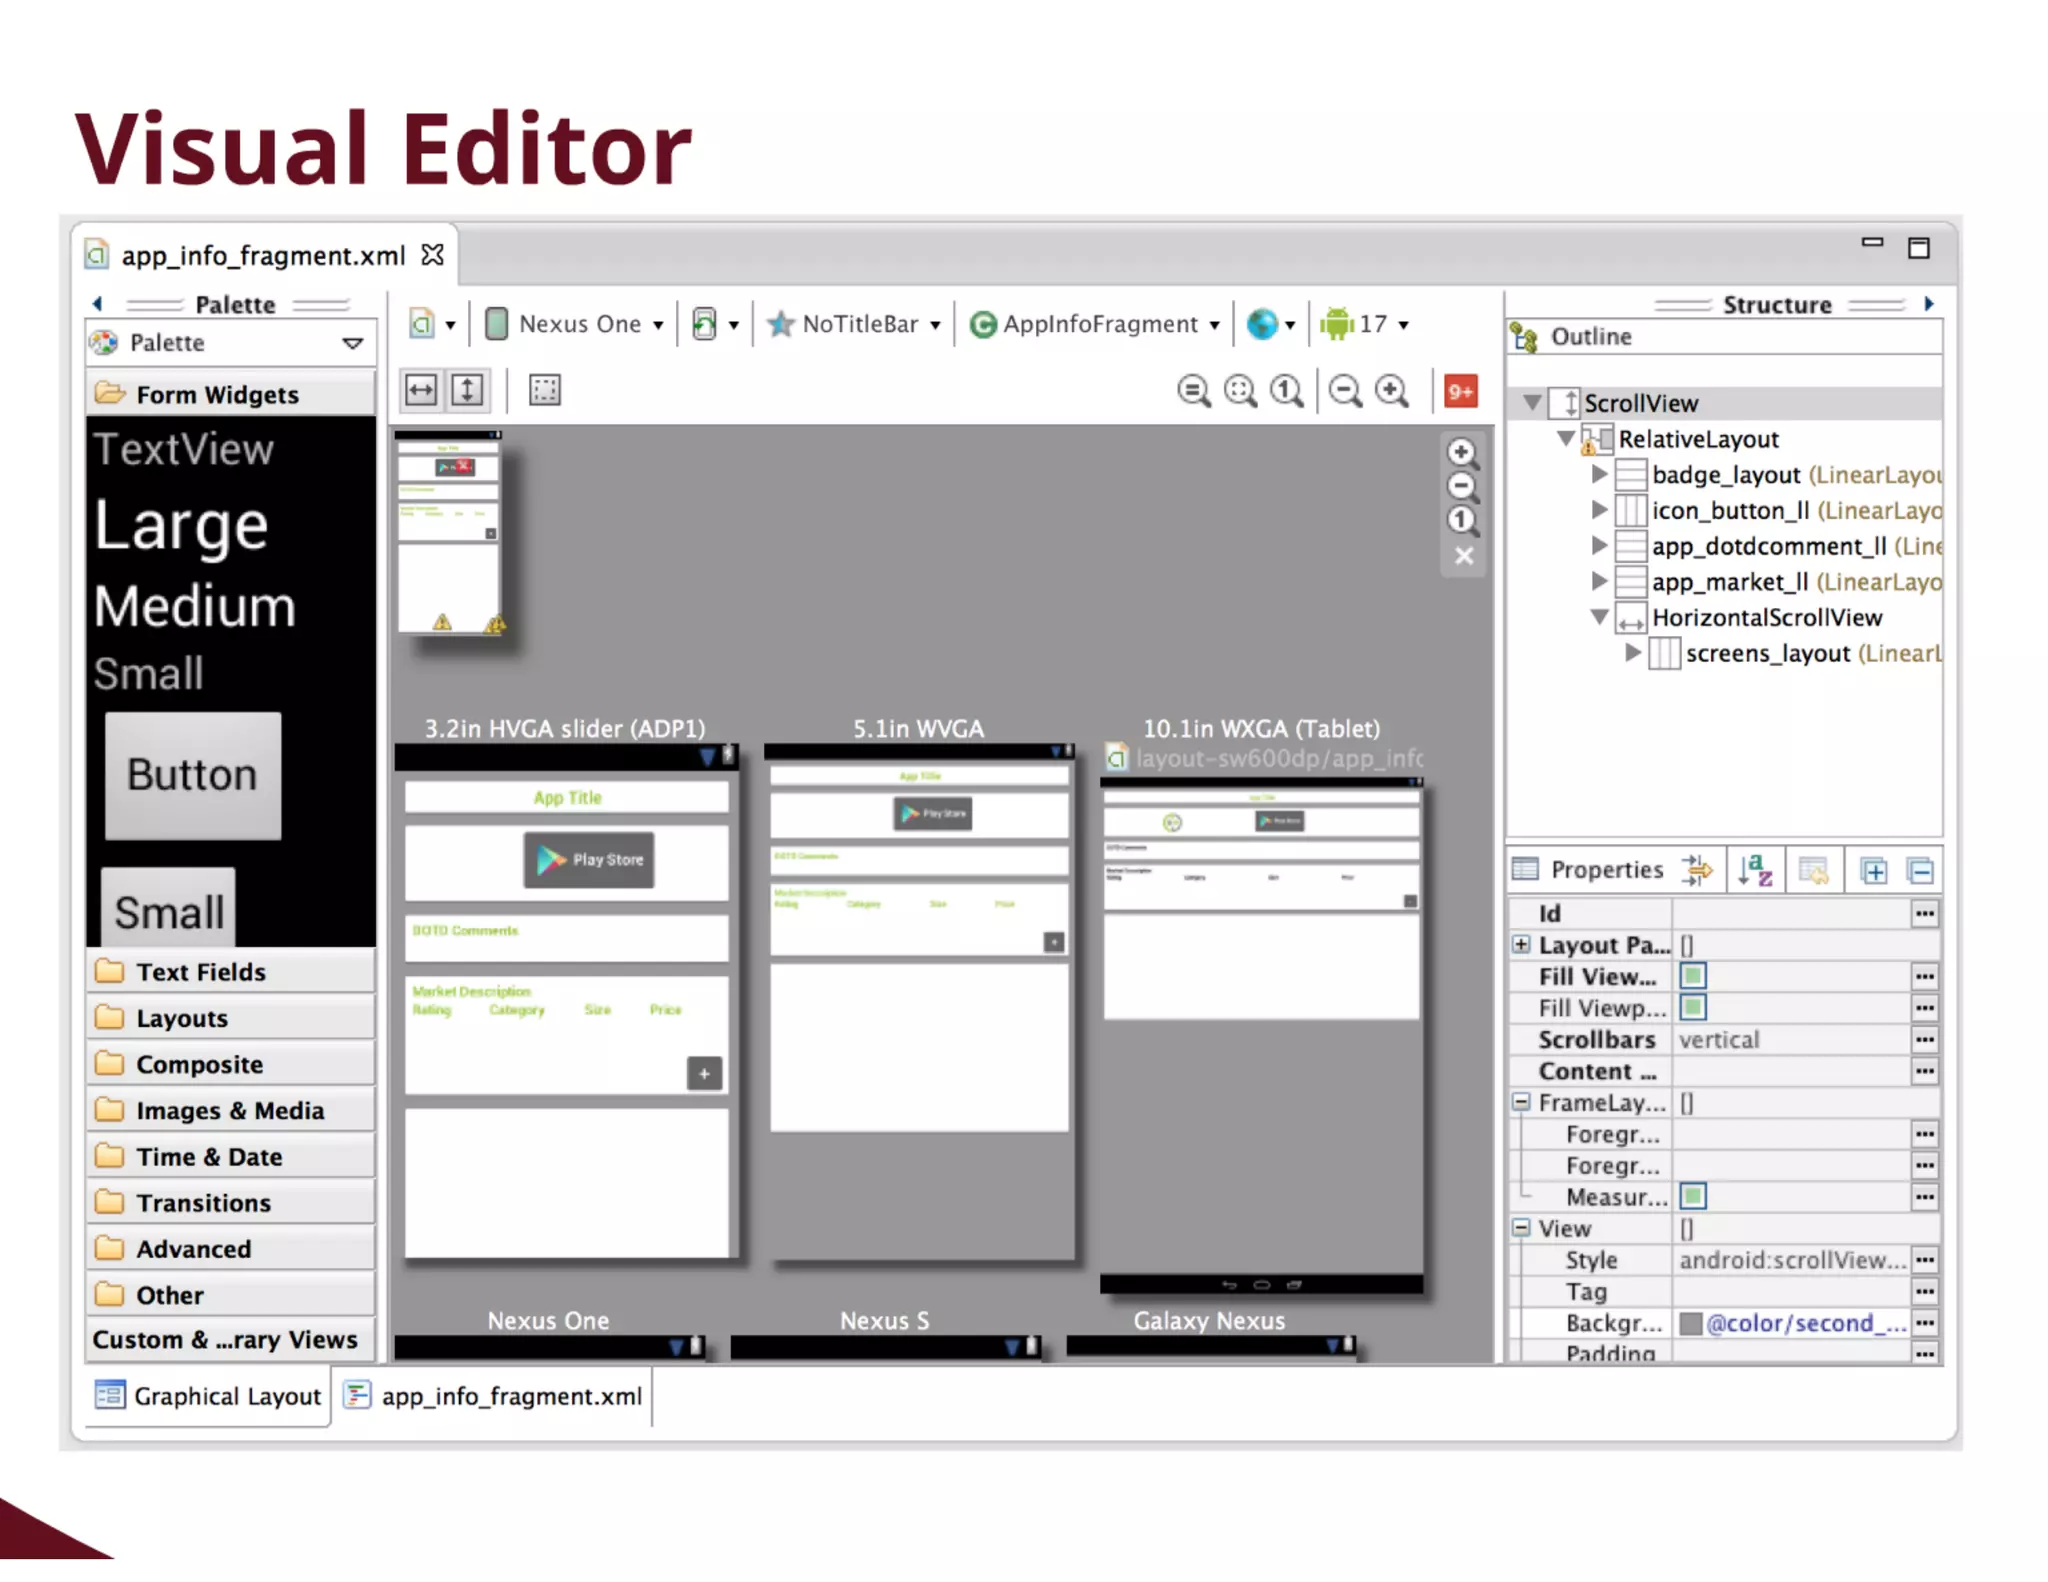
Task: Click the emulate real size dotted-square icon
Action: [545, 390]
